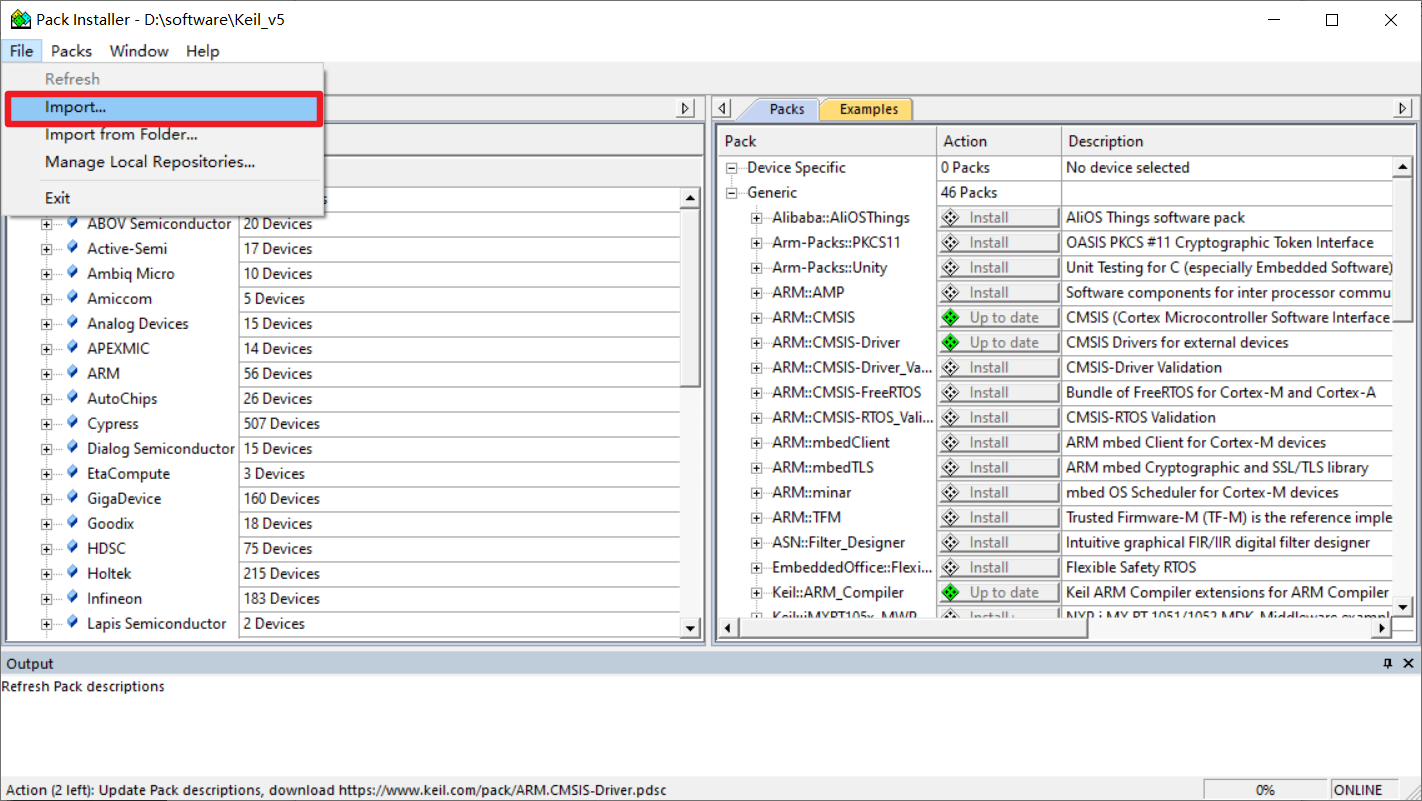
Task: Click the Cypress vendor icon
Action: click(x=72, y=423)
